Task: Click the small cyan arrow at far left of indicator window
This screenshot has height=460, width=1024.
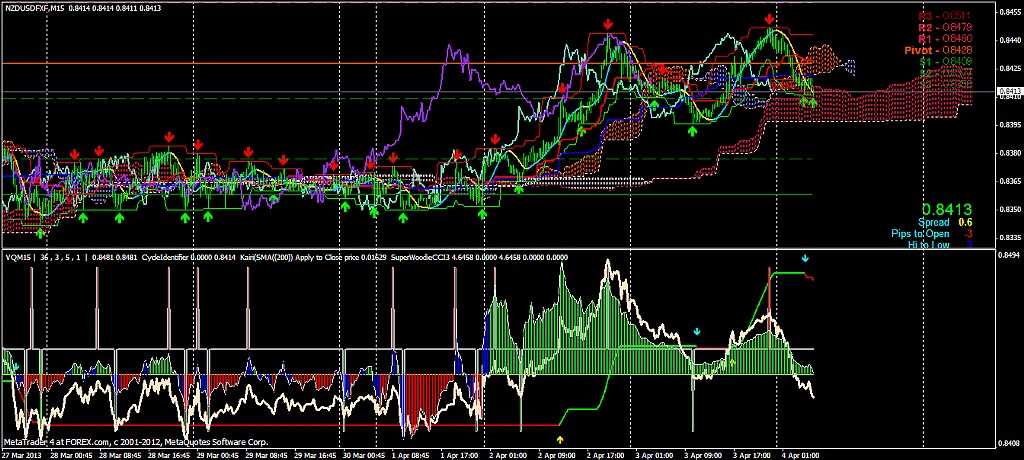Action: tap(16, 366)
